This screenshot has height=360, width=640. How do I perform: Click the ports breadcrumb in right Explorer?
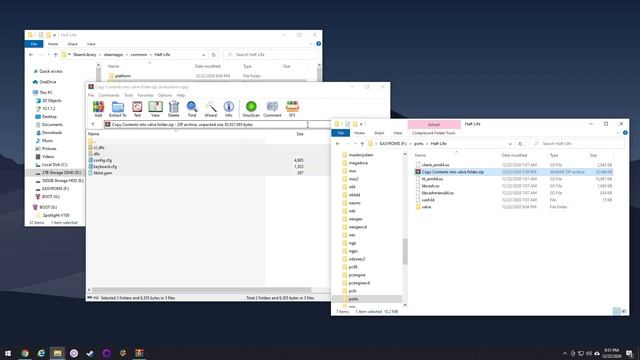coord(419,144)
